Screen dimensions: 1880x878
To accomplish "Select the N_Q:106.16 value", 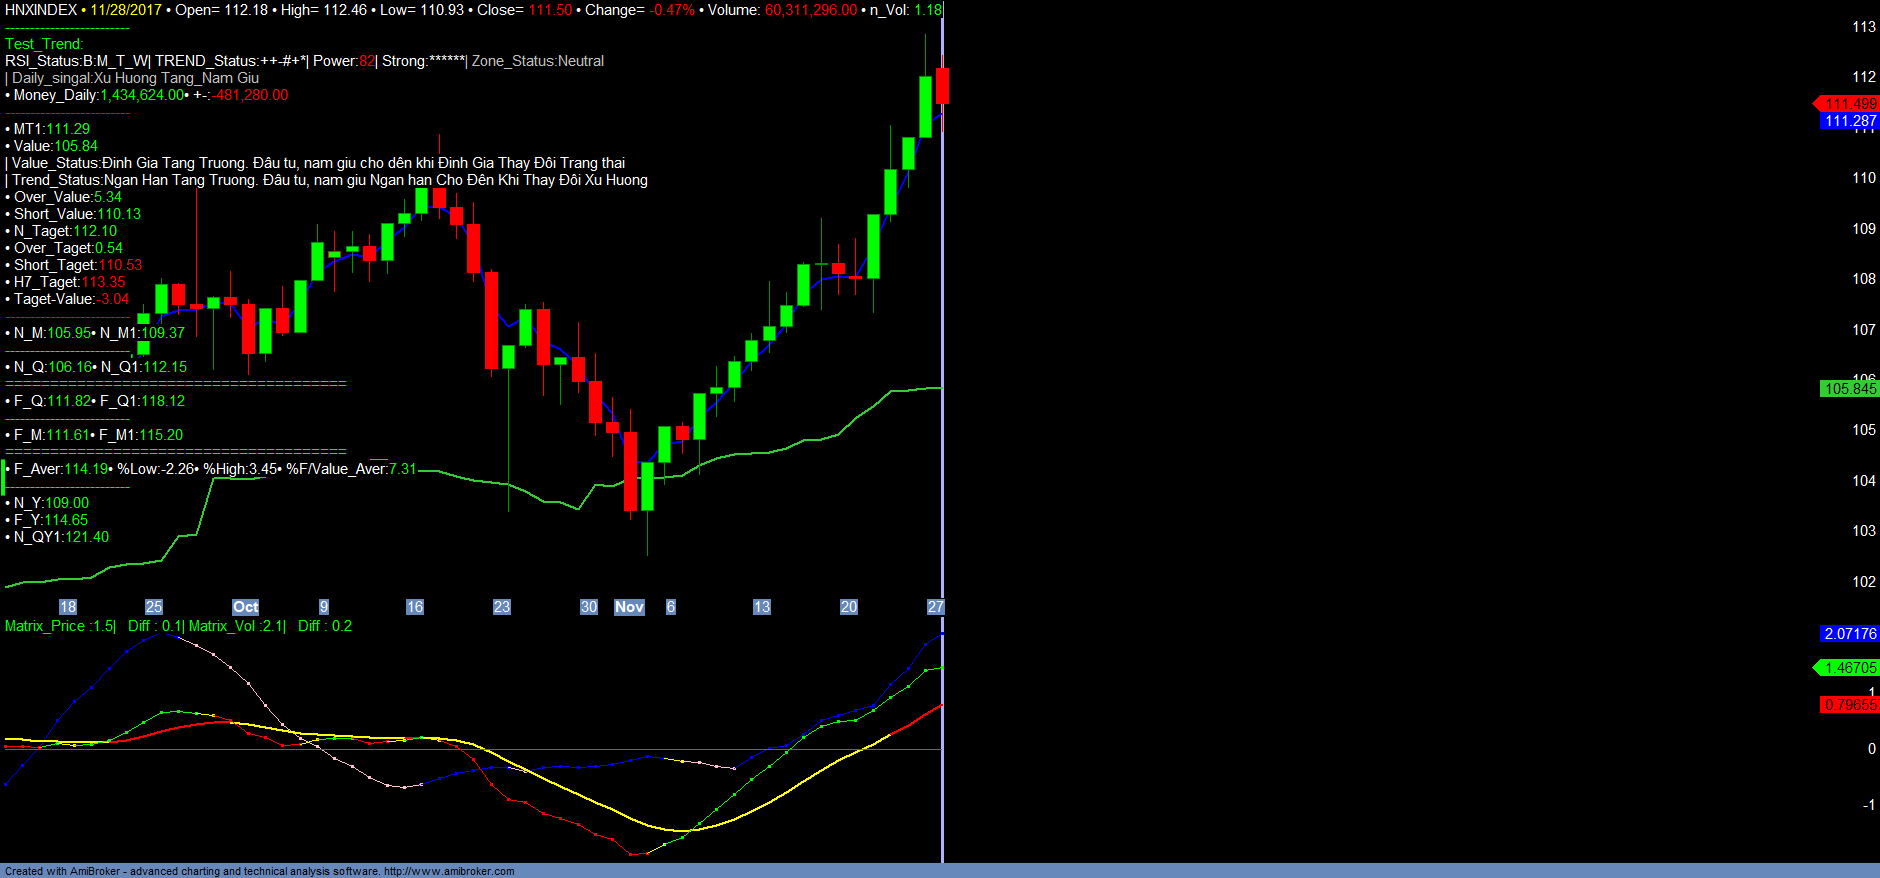I will 53,367.
